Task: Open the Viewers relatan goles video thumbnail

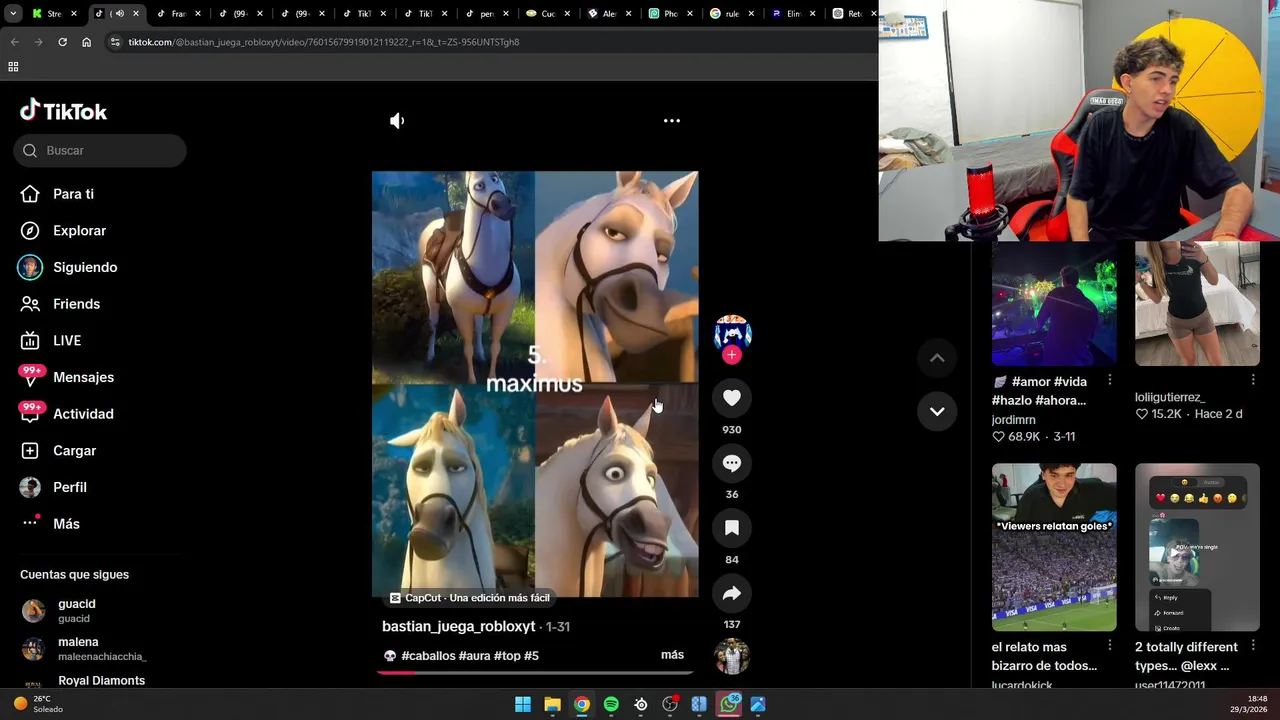Action: click(x=1054, y=547)
